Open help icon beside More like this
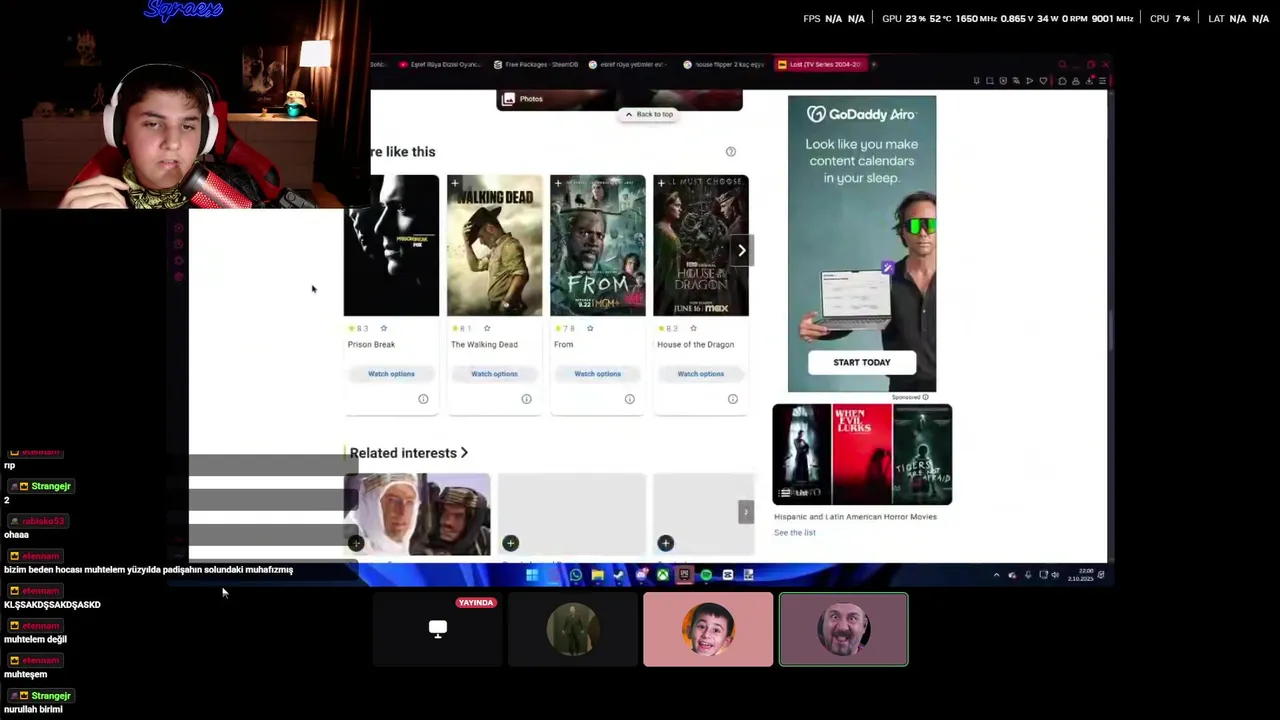The image size is (1280, 720). click(730, 152)
